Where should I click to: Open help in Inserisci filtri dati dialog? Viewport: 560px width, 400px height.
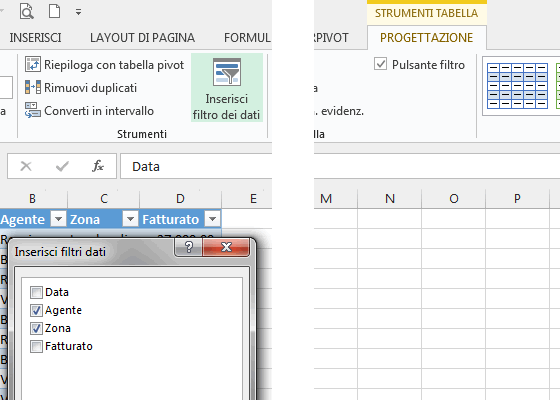click(189, 247)
